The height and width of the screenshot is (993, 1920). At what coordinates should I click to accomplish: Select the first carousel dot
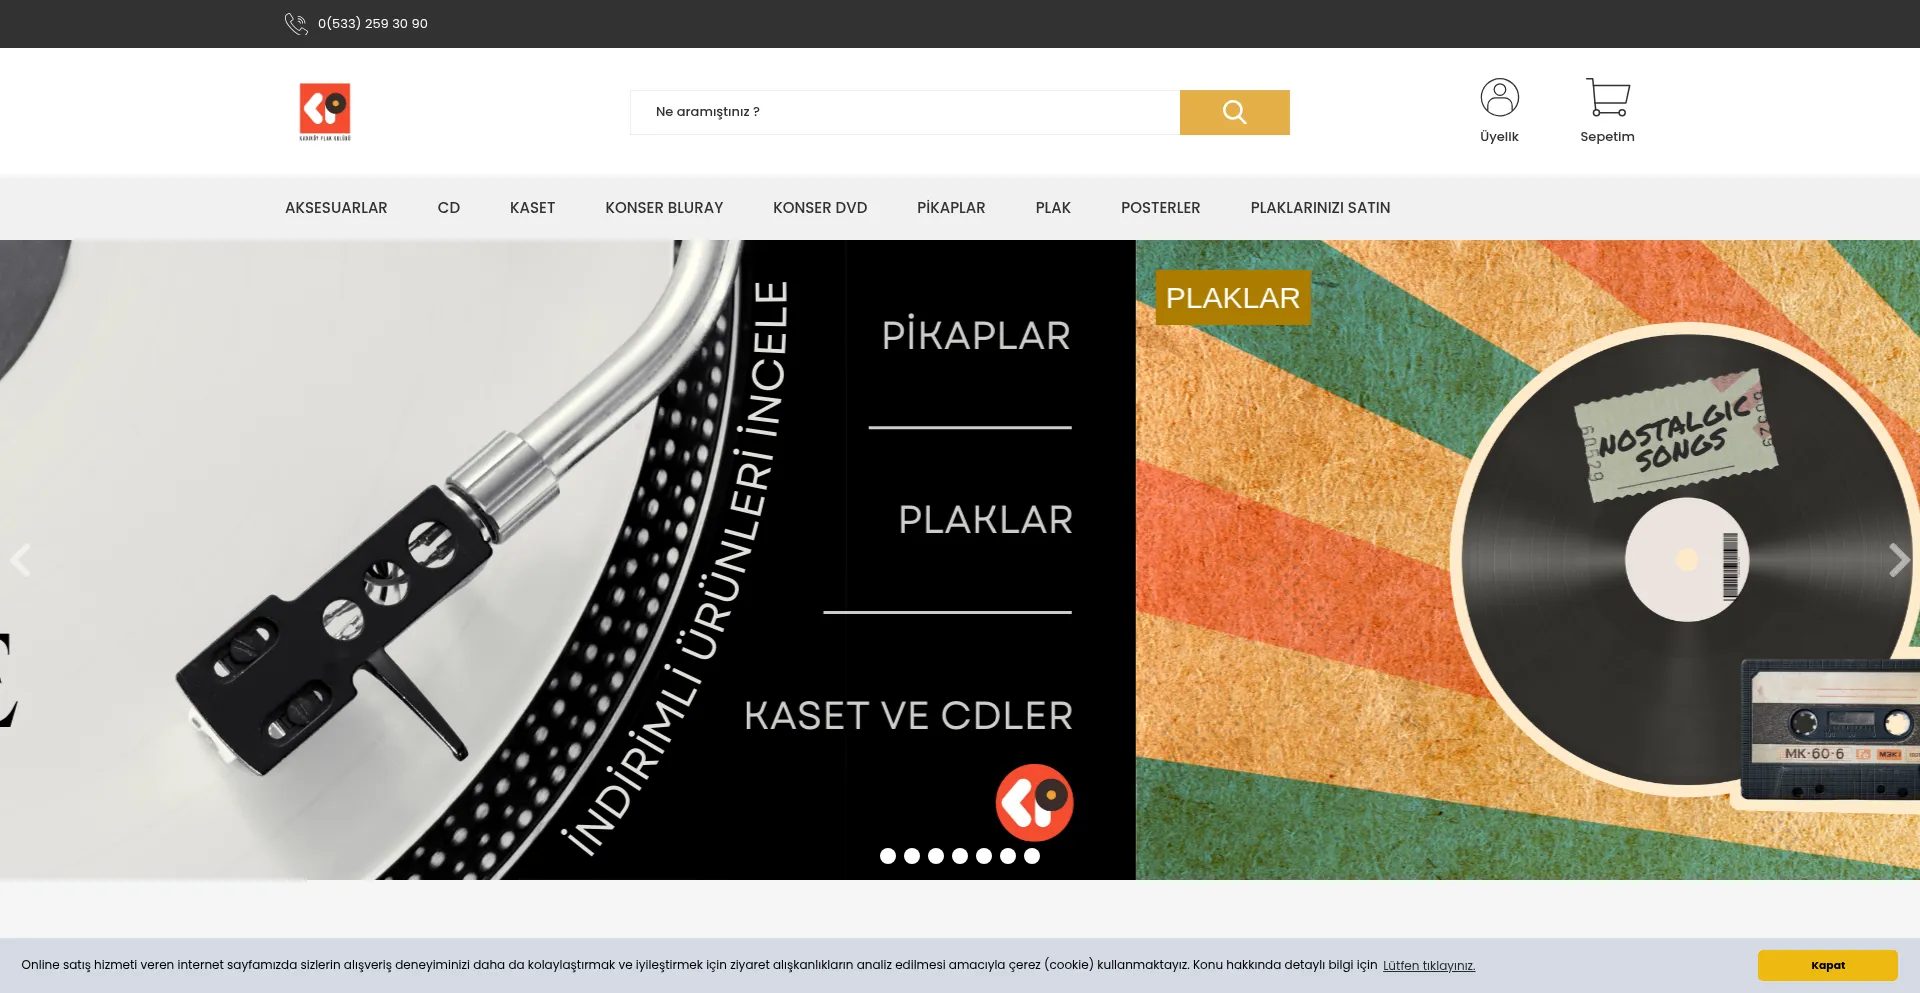click(x=888, y=856)
